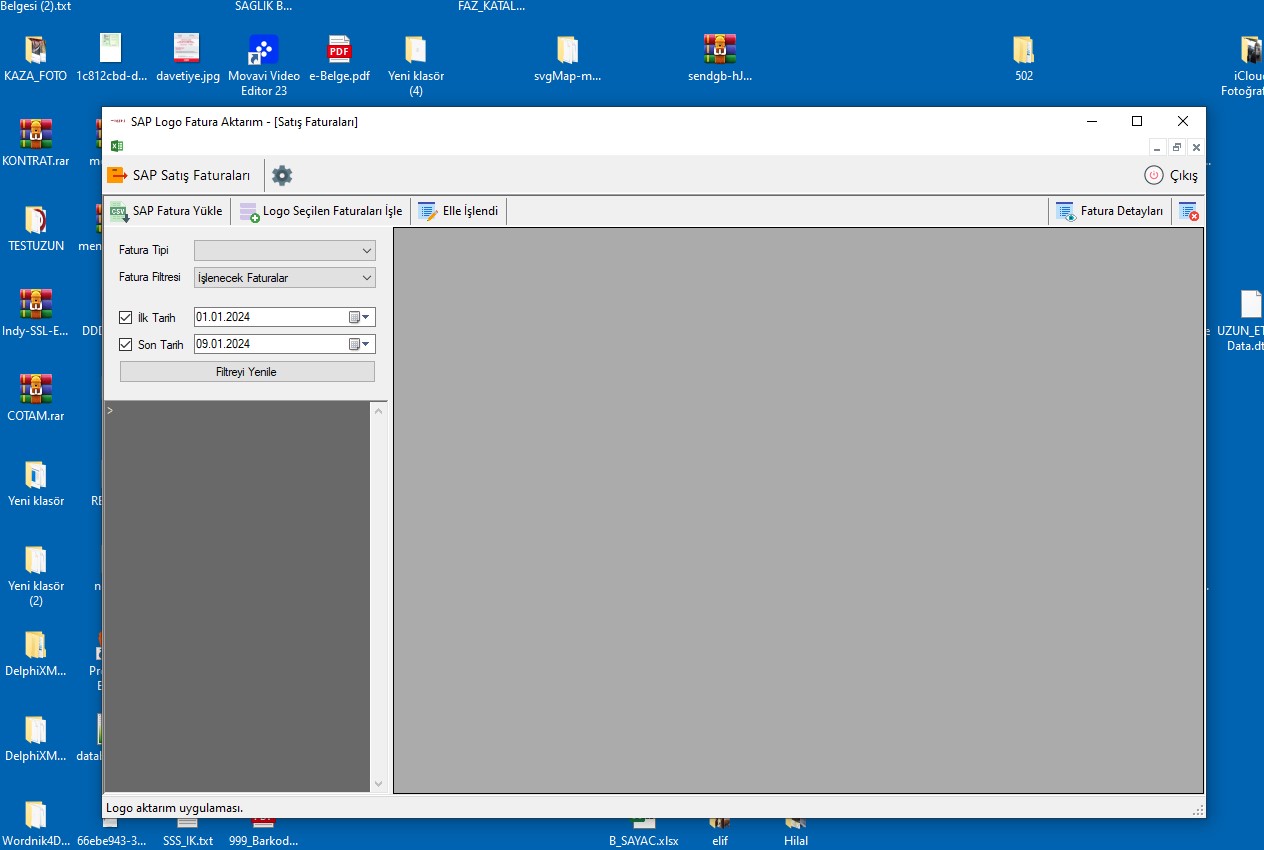The width and height of the screenshot is (1264, 850).
Task: Click the settings gear icon
Action: coord(282,176)
